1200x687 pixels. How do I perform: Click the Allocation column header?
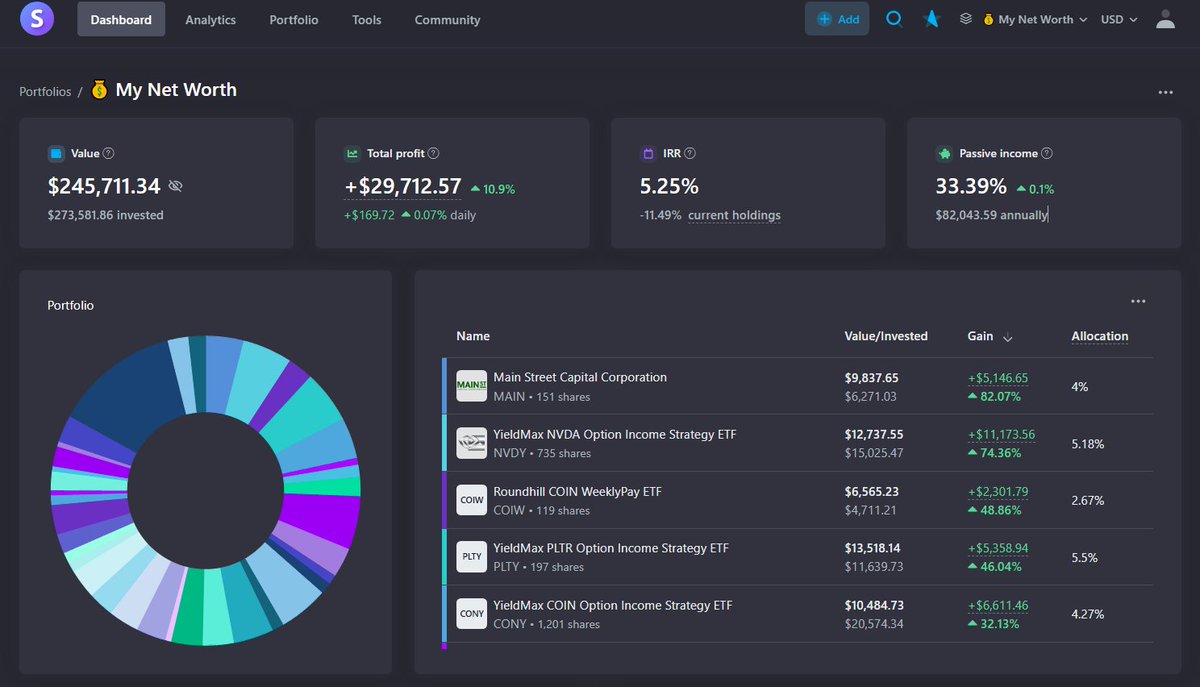pos(1100,336)
